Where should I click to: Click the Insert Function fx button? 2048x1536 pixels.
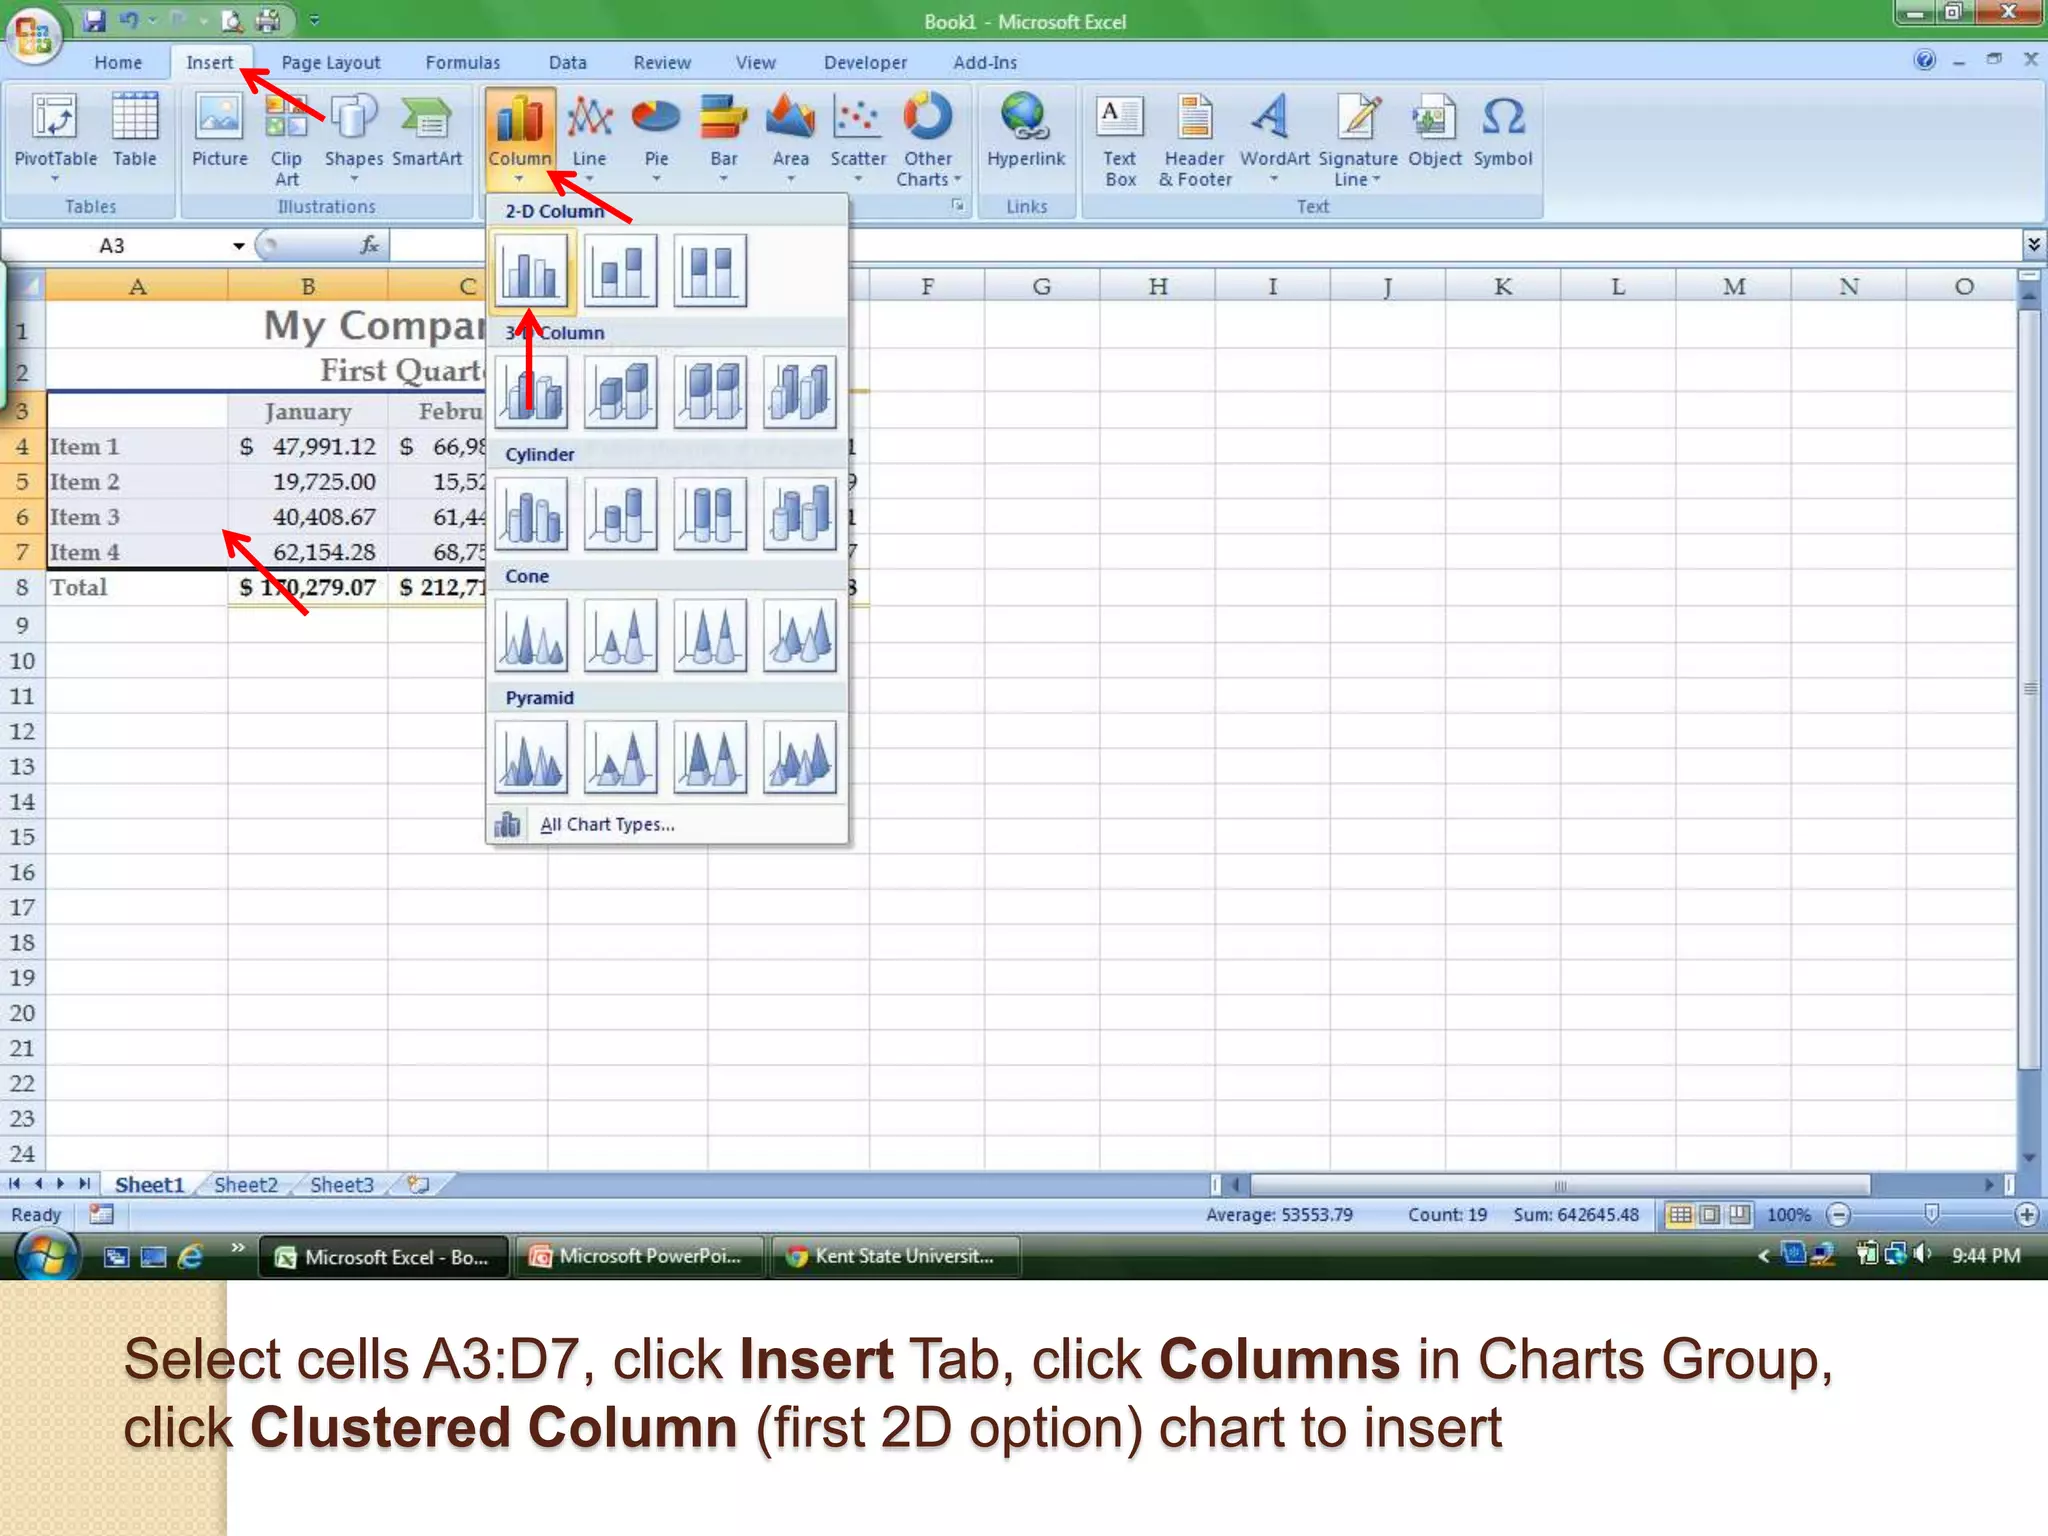click(x=369, y=245)
